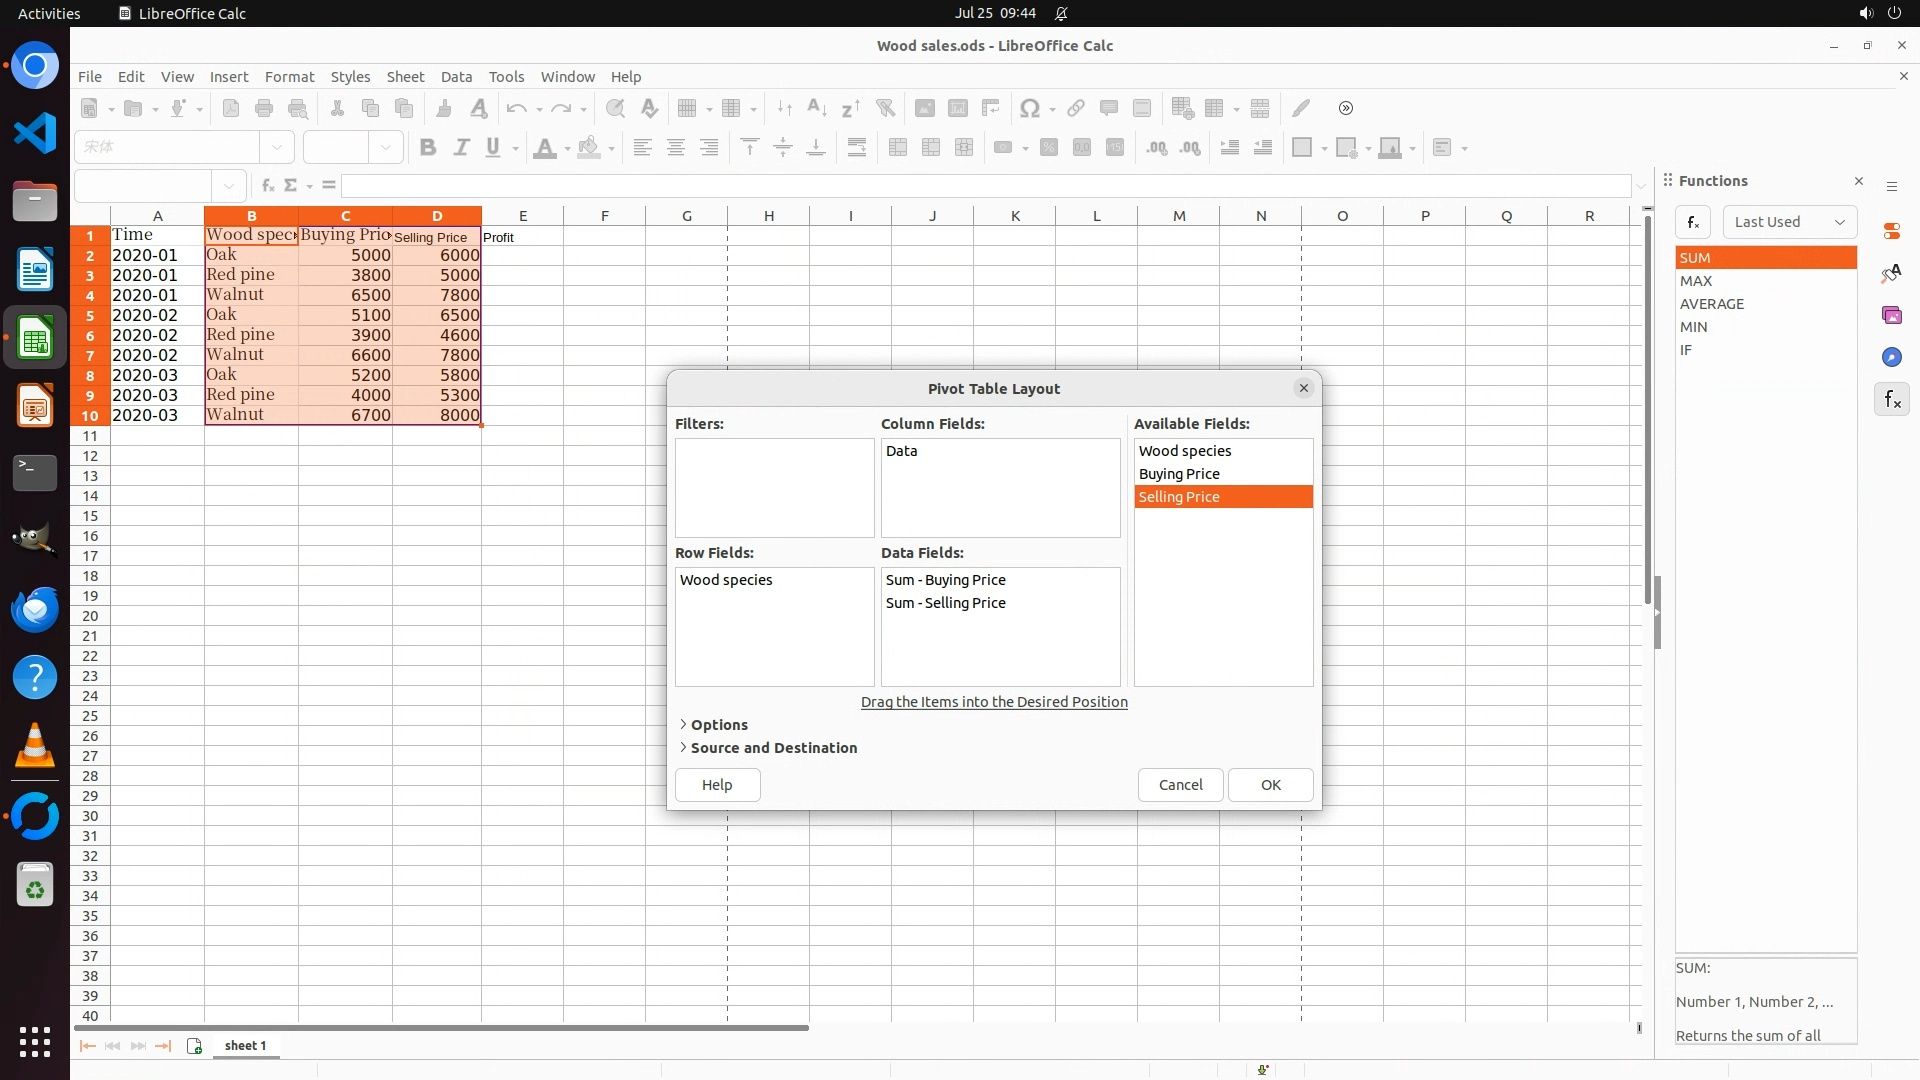Toggle Bold formatting
The width and height of the screenshot is (1920, 1080).
coord(428,147)
